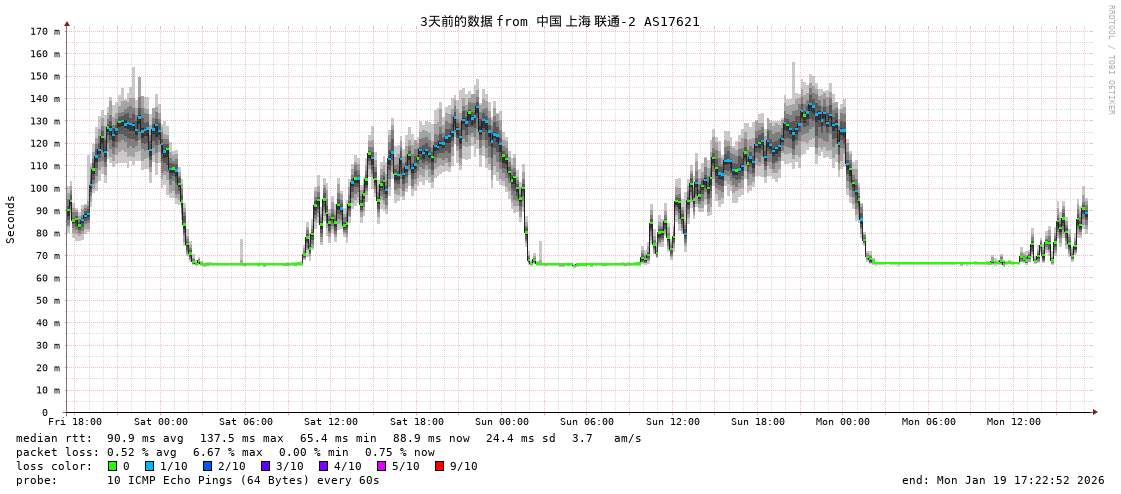
Task: Click the 3/10 loss color swatch
Action: 265,466
